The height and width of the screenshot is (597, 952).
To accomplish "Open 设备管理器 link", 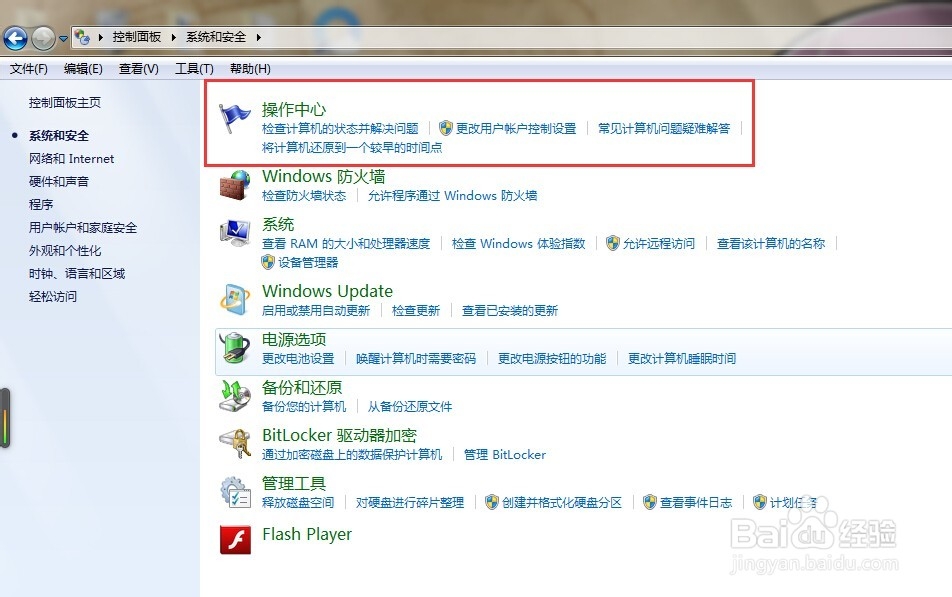I will (x=308, y=262).
